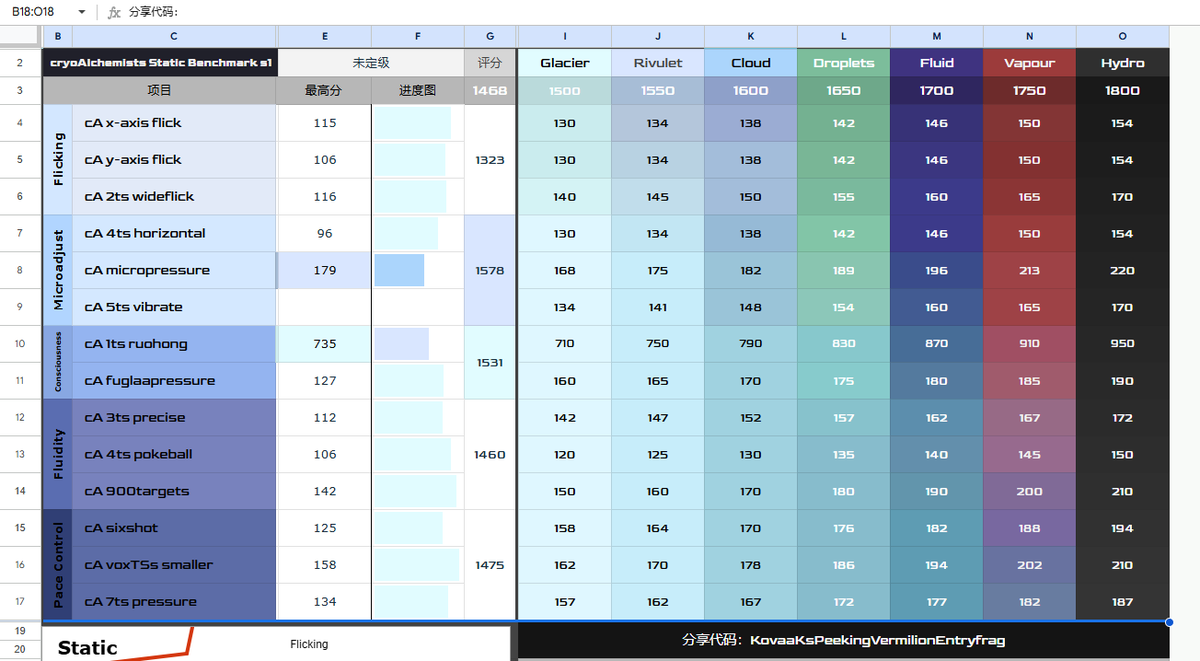Click the Consciousness category score 1531
This screenshot has width=1200, height=661.
tap(490, 362)
